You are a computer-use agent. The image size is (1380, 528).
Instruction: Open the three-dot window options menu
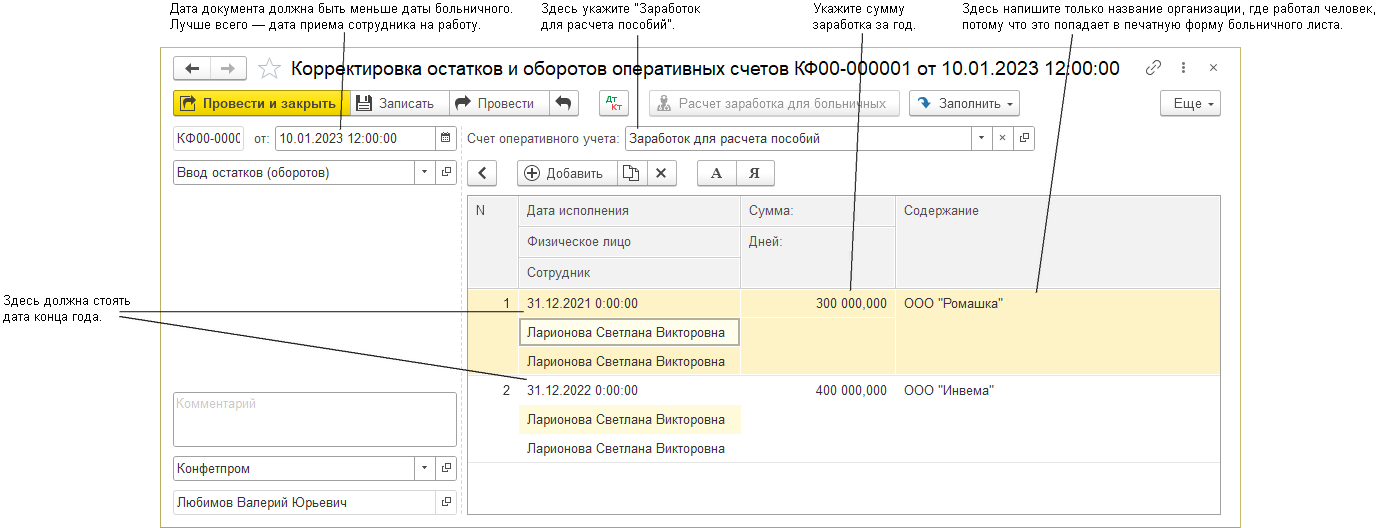[1183, 68]
